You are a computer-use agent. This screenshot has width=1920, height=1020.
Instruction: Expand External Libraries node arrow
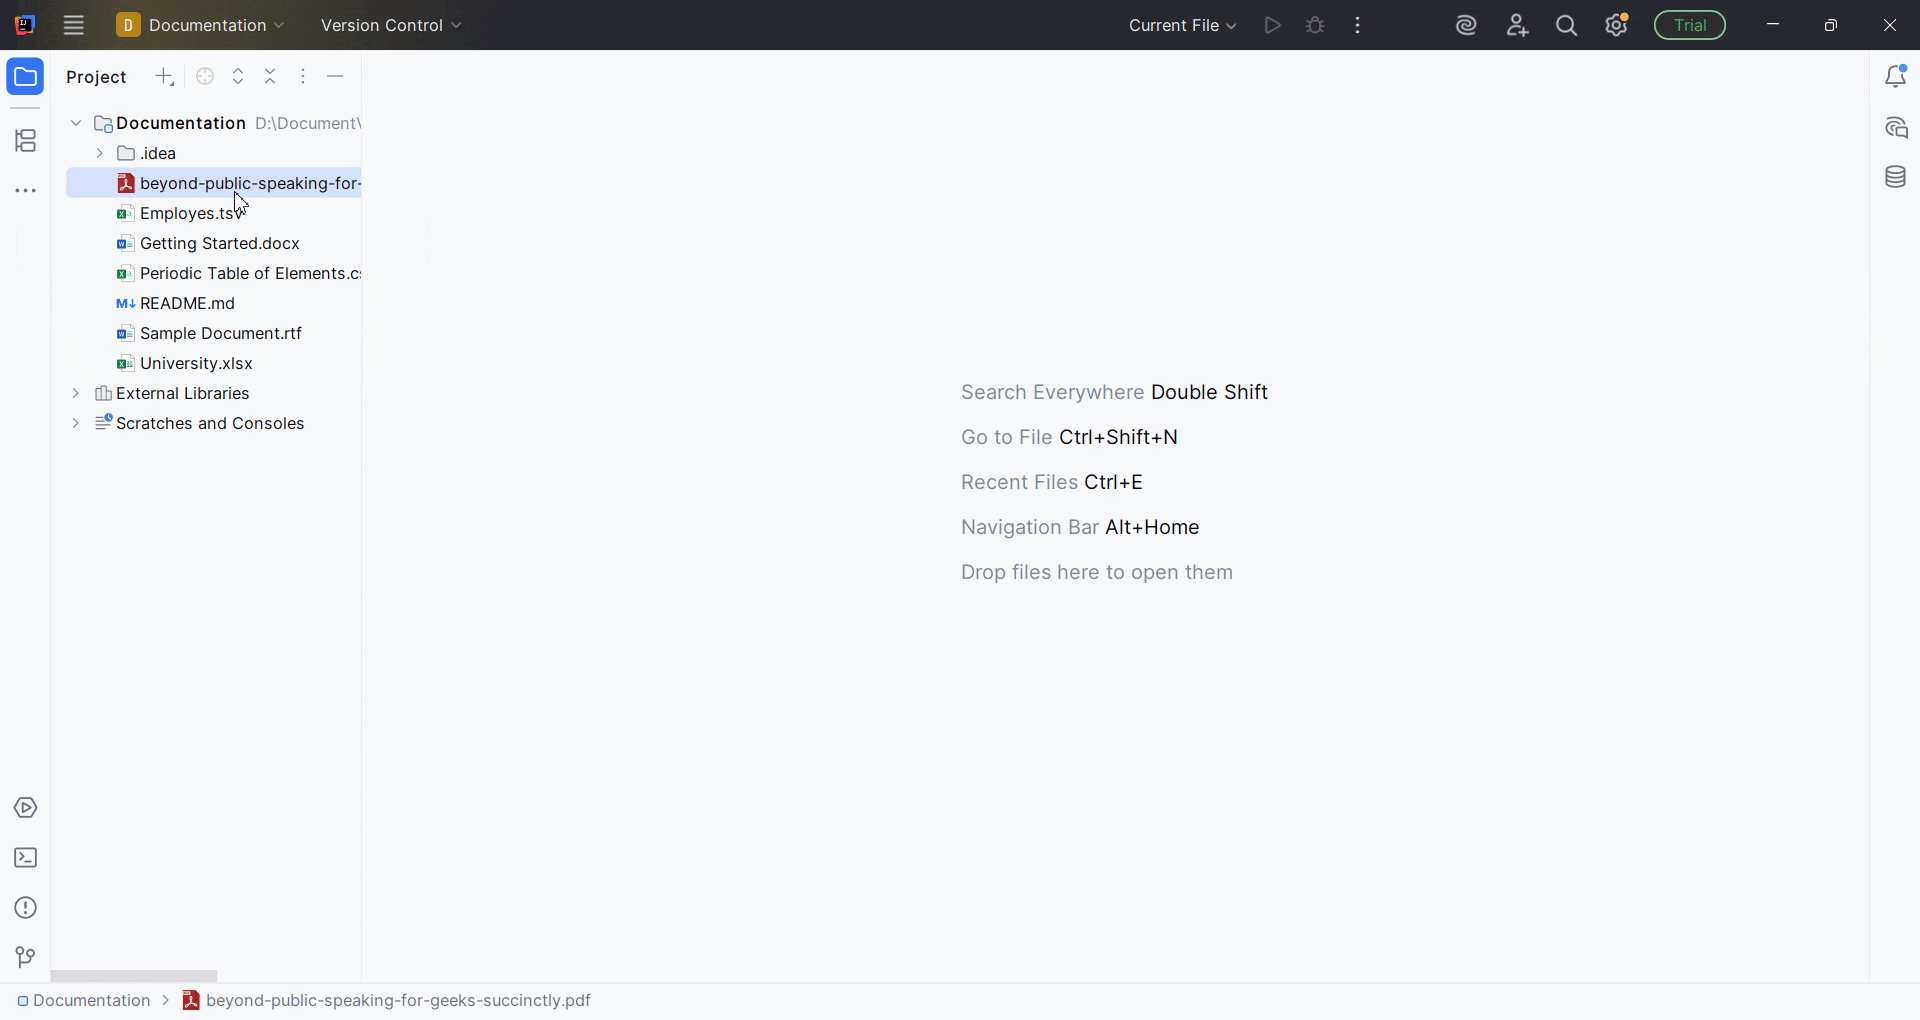coord(76,395)
